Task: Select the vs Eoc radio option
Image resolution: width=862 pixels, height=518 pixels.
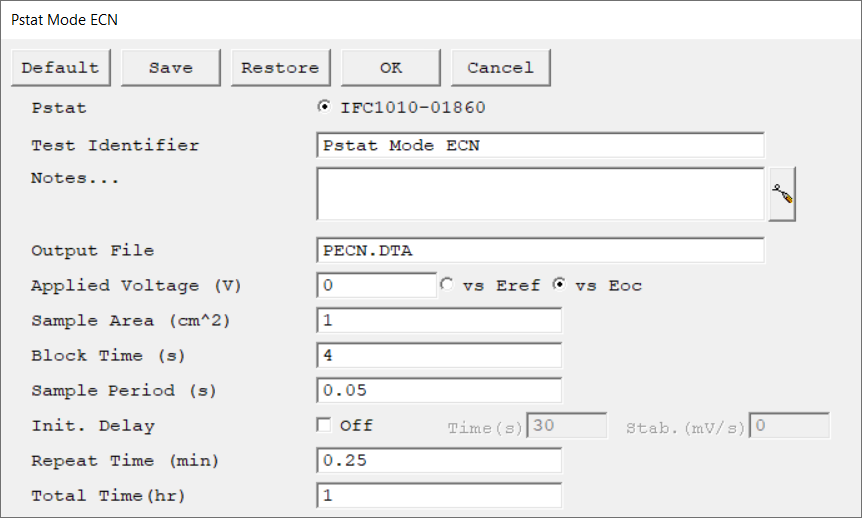Action: point(560,285)
